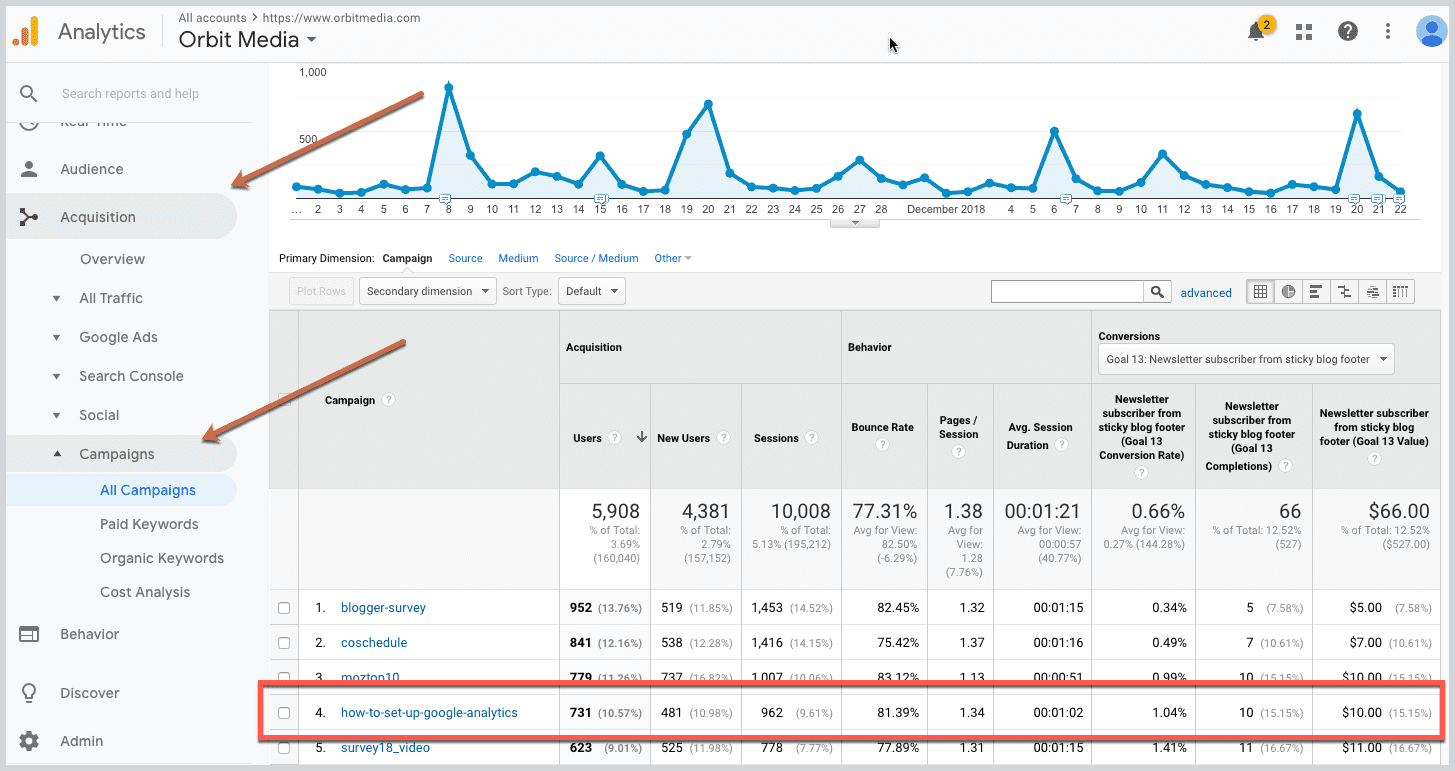Open the how-to-set-up-google-analytics campaign link
This screenshot has width=1455, height=771.
coord(429,713)
